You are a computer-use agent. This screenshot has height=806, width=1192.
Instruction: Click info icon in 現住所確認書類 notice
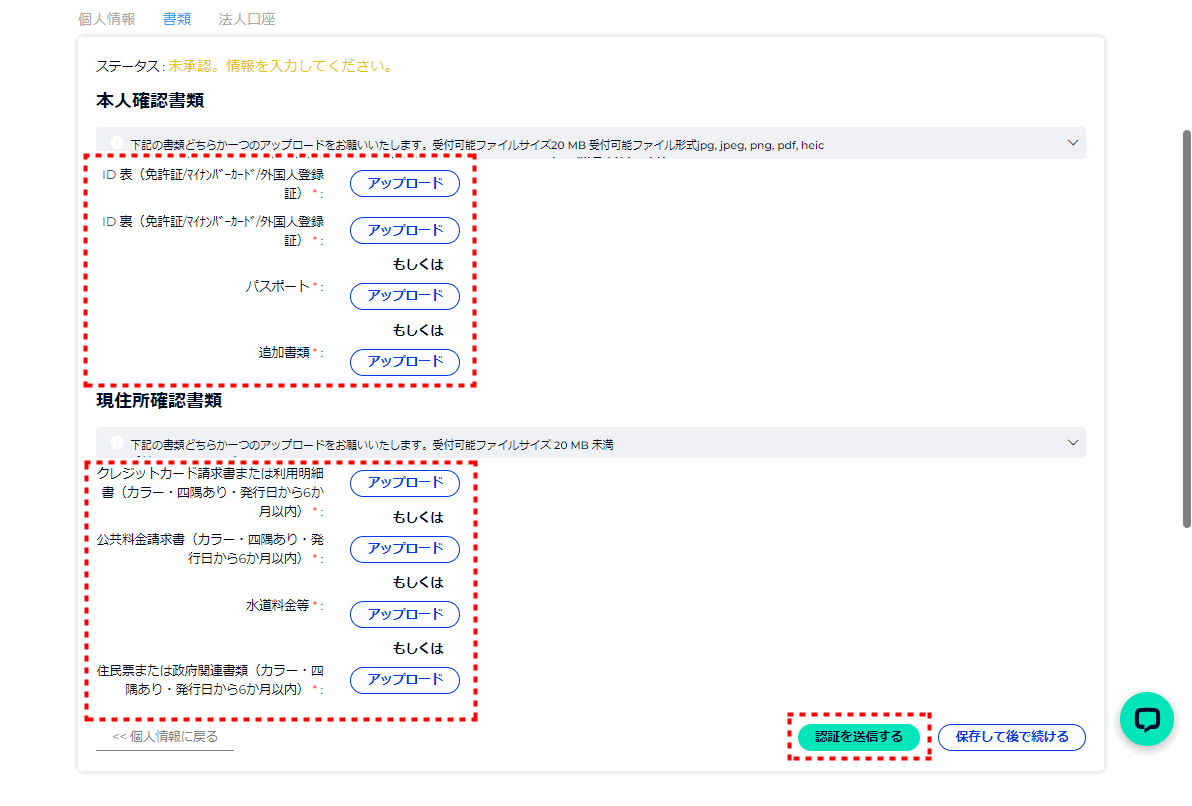click(117, 442)
